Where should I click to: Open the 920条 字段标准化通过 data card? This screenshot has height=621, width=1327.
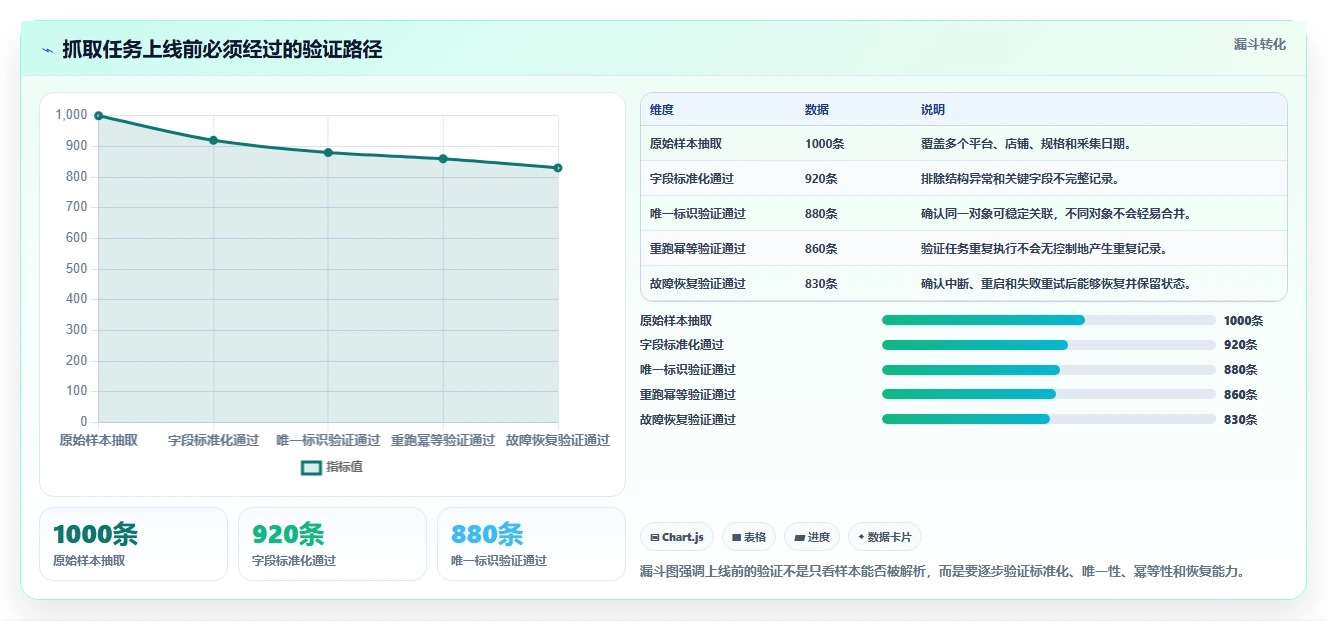coord(332,544)
